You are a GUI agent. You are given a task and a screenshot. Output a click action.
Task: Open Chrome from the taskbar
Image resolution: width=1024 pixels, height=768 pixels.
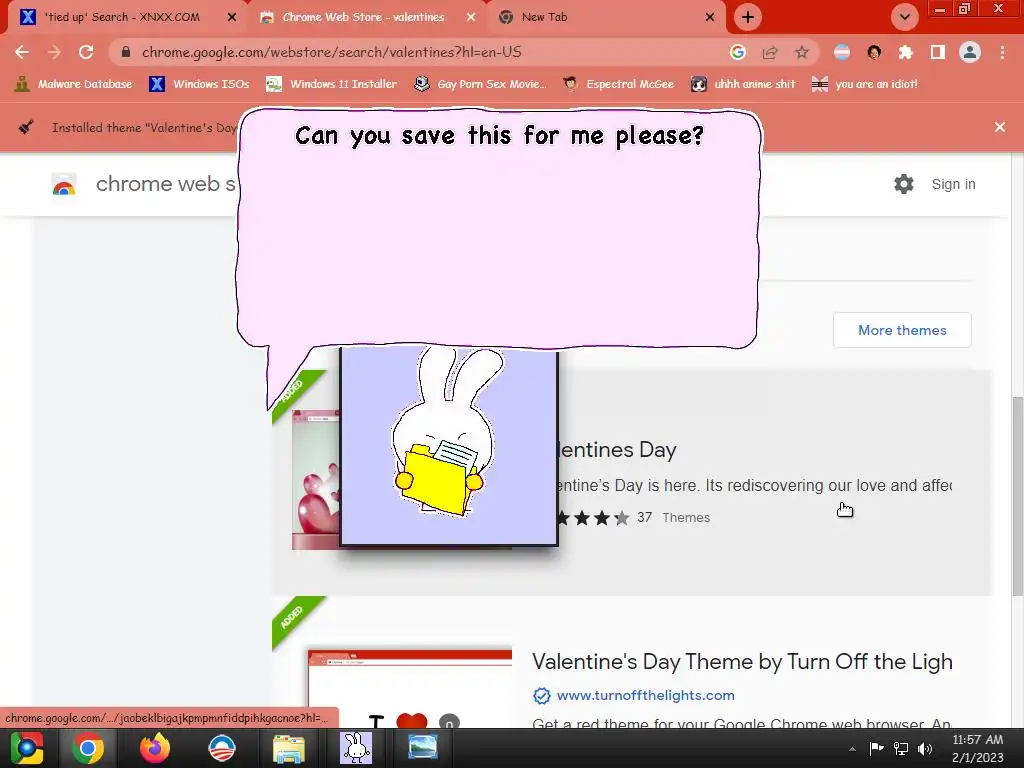(88, 748)
